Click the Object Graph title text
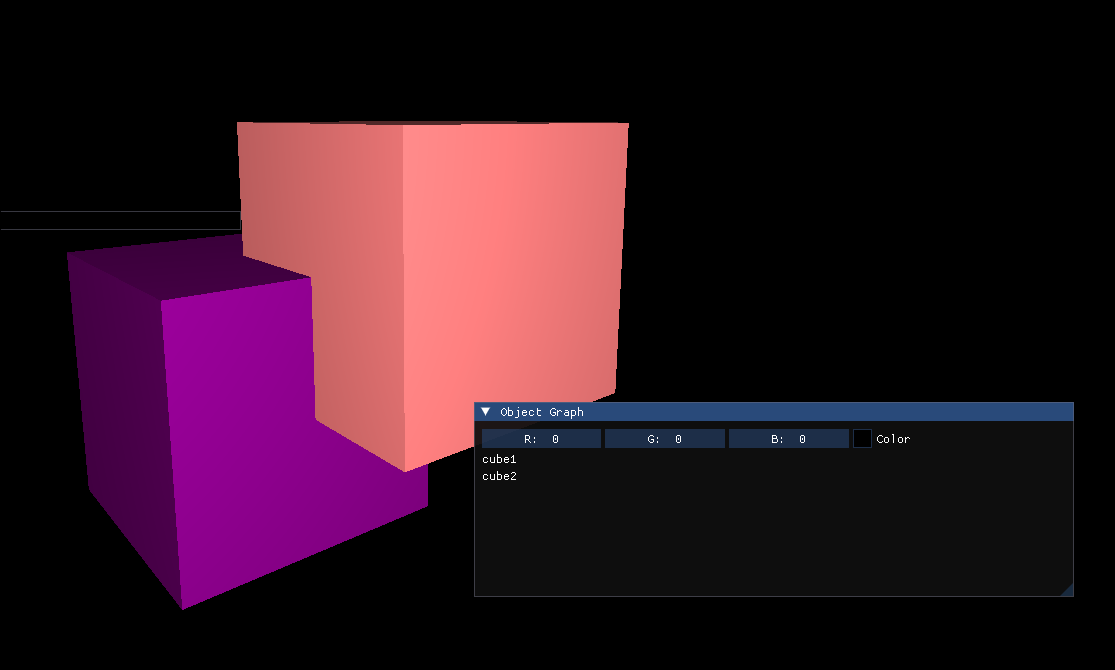Viewport: 1115px width, 670px height. click(541, 412)
